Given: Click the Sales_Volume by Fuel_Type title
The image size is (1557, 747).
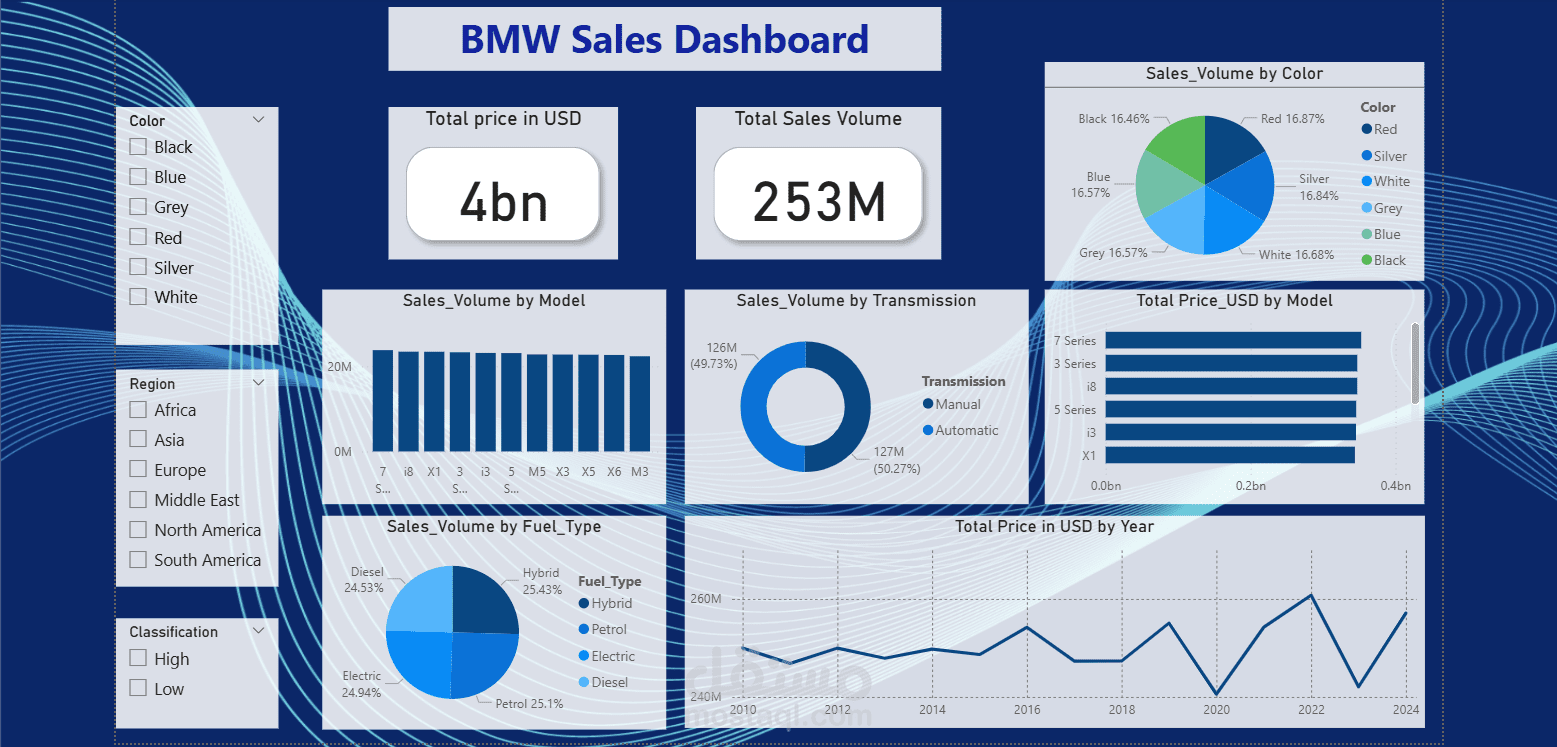Looking at the screenshot, I should tap(494, 526).
